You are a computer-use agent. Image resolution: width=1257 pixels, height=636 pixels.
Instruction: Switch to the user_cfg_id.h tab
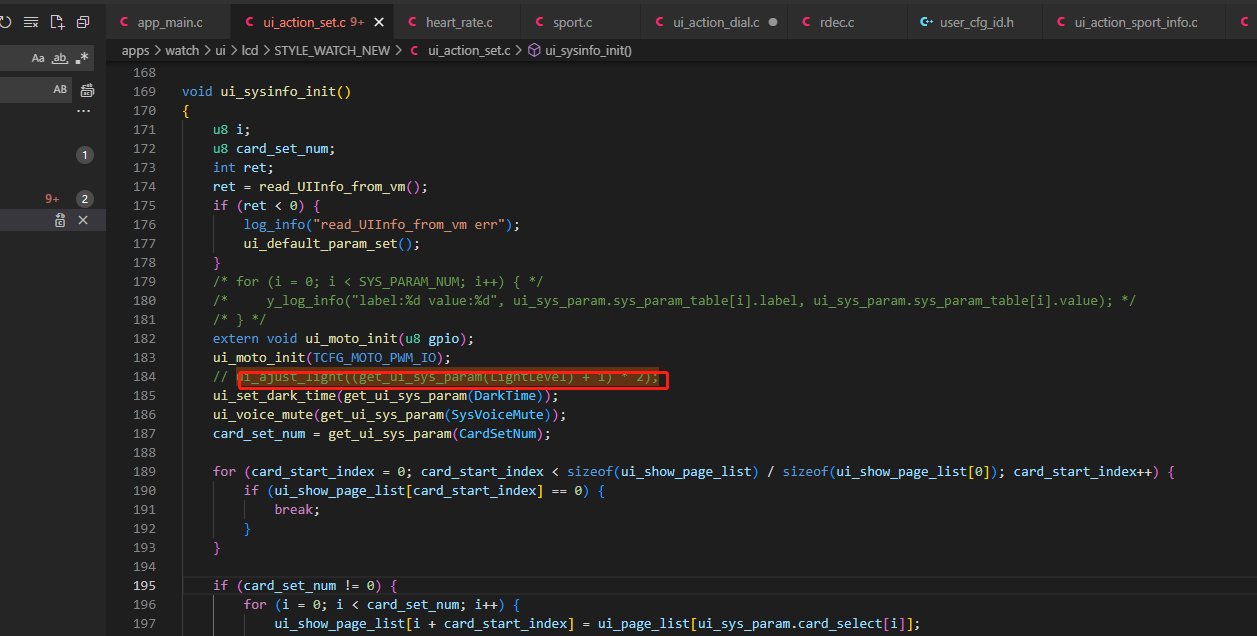pyautogui.click(x=975, y=22)
